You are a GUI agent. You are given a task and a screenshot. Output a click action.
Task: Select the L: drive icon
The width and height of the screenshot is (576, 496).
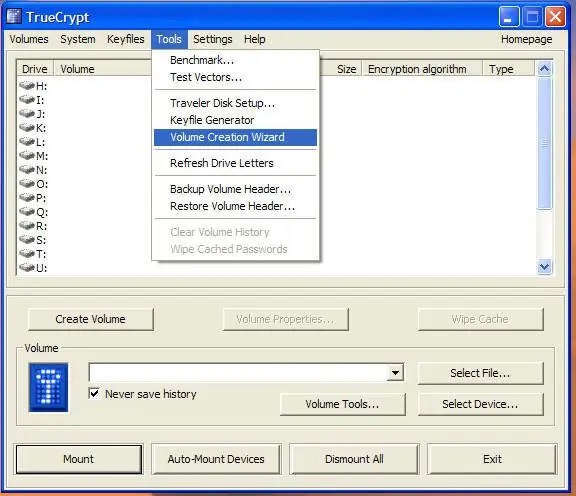click(27, 142)
